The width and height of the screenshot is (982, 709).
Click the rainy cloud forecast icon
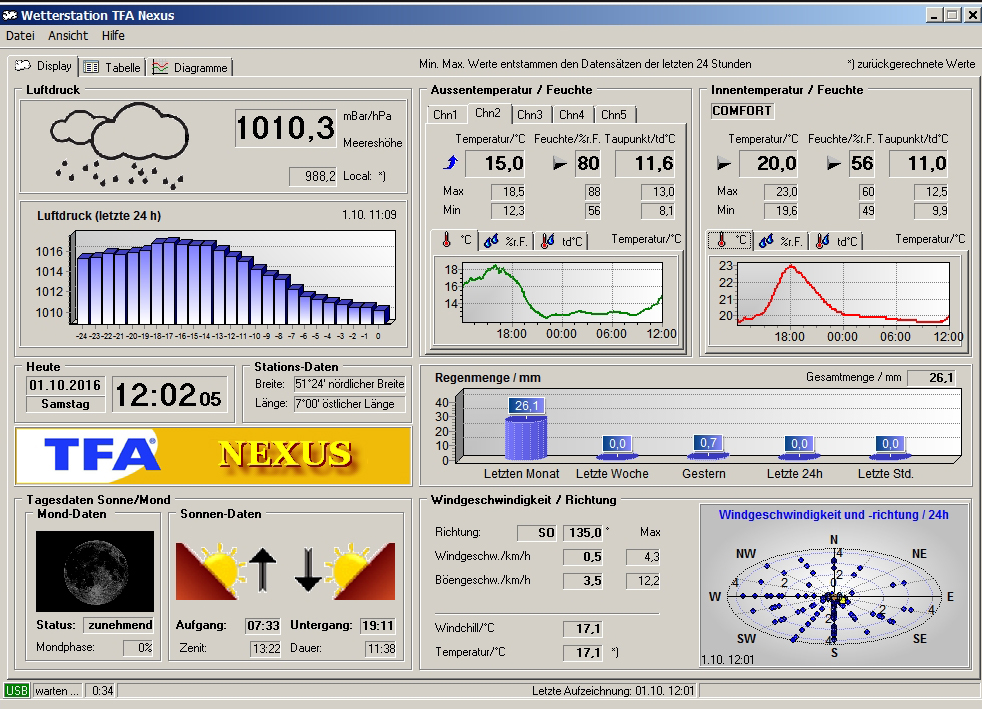(119, 146)
